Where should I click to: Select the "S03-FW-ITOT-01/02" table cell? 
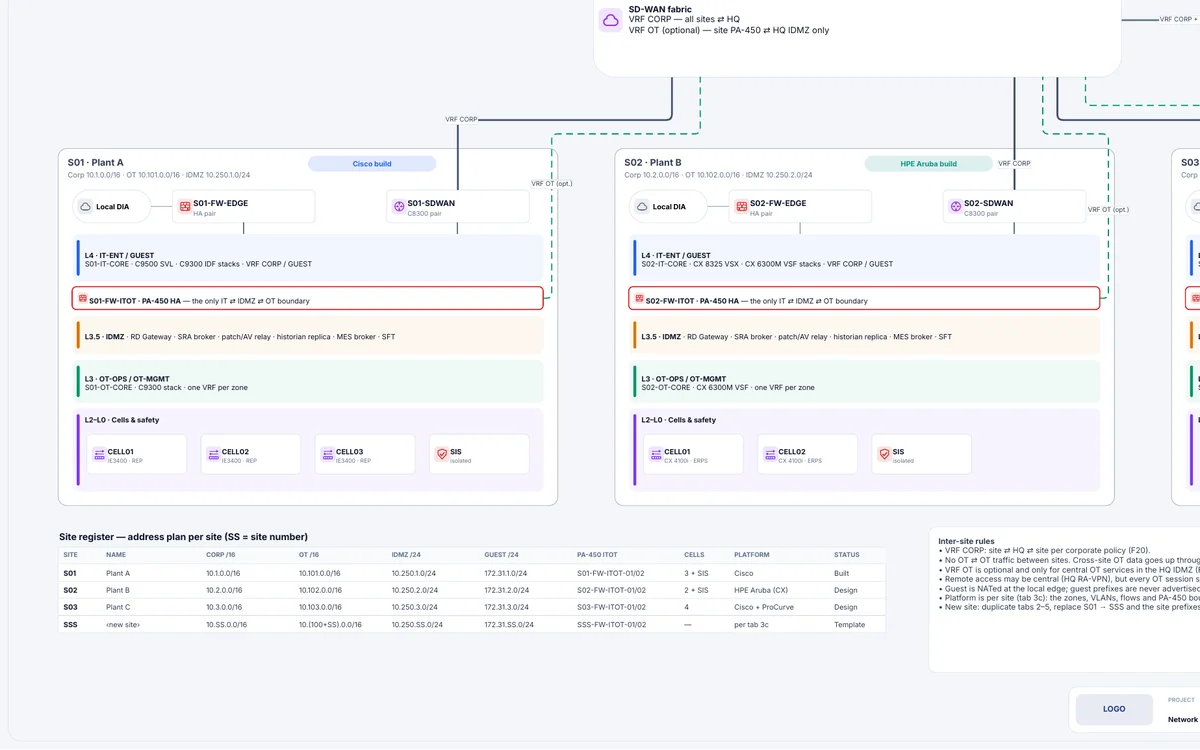click(611, 607)
